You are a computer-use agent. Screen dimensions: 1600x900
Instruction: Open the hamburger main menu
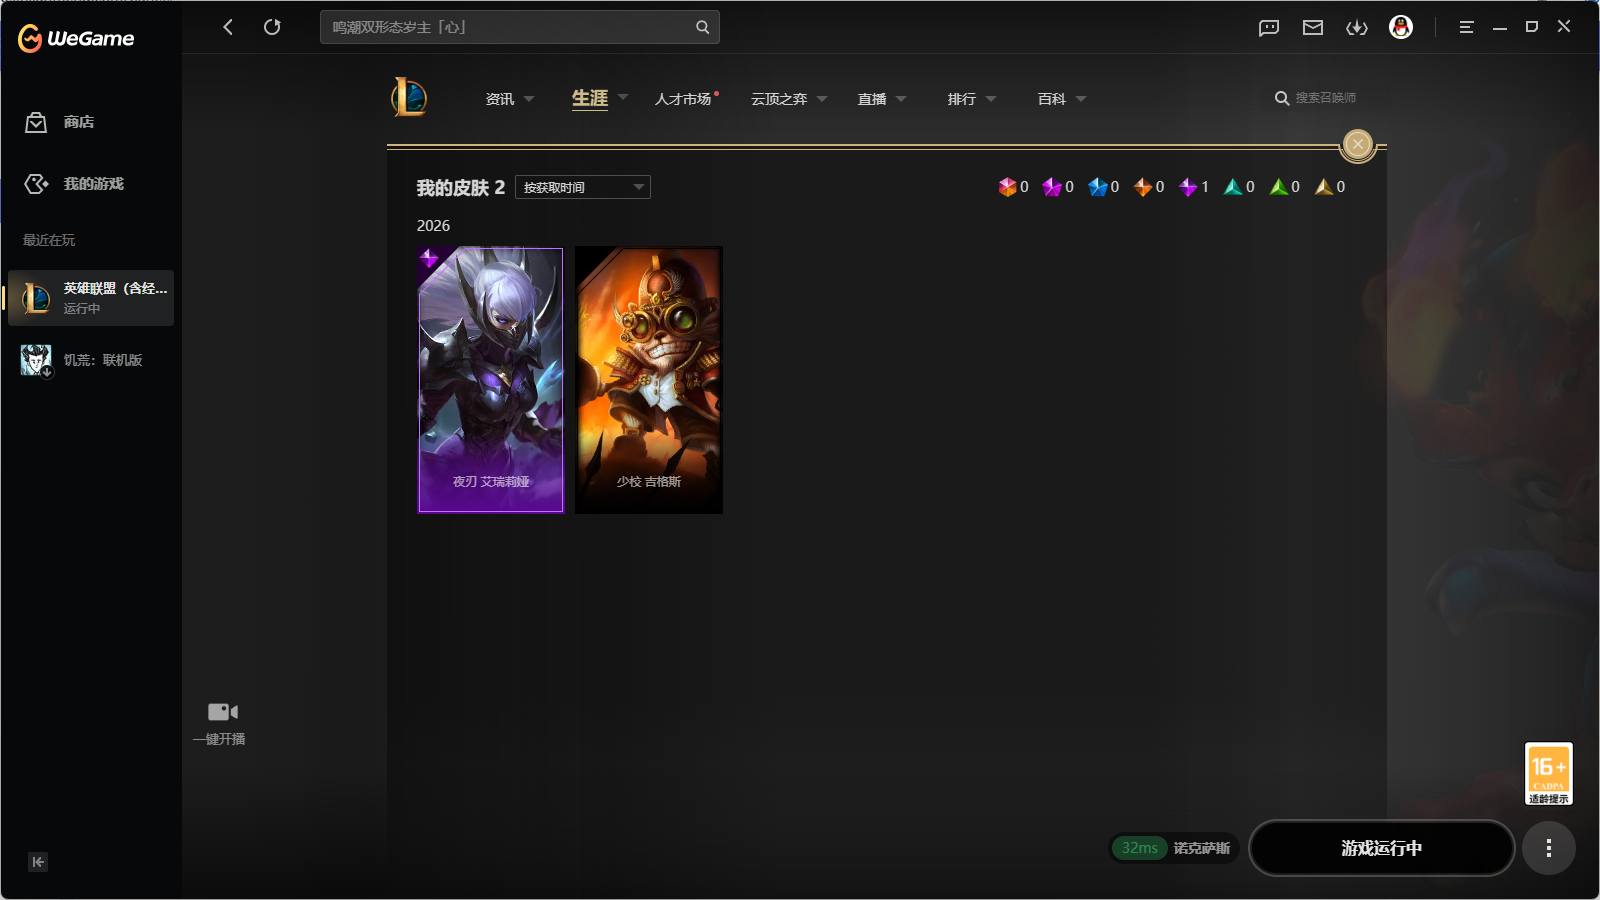coord(1466,27)
